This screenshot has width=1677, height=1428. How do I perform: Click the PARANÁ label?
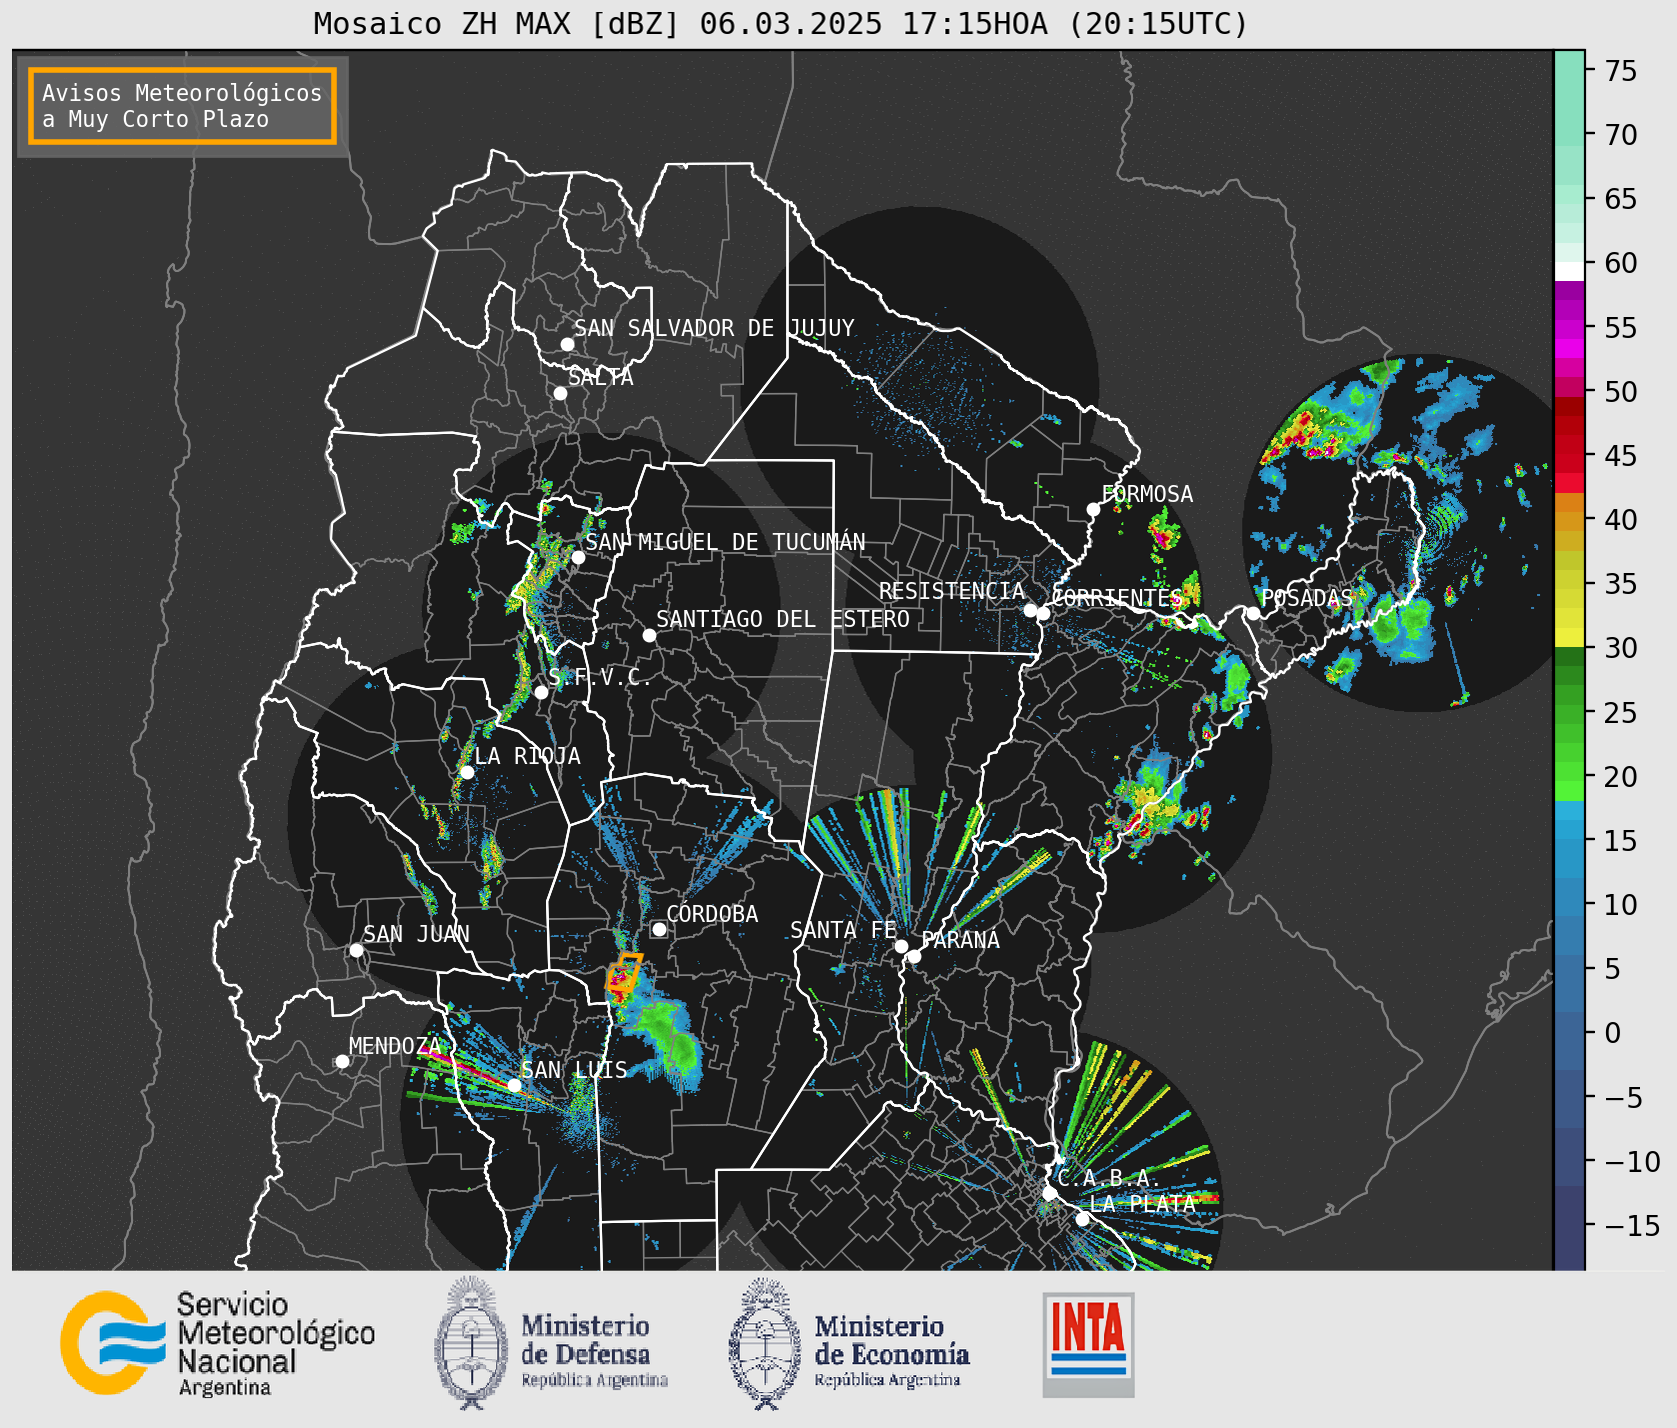(961, 940)
